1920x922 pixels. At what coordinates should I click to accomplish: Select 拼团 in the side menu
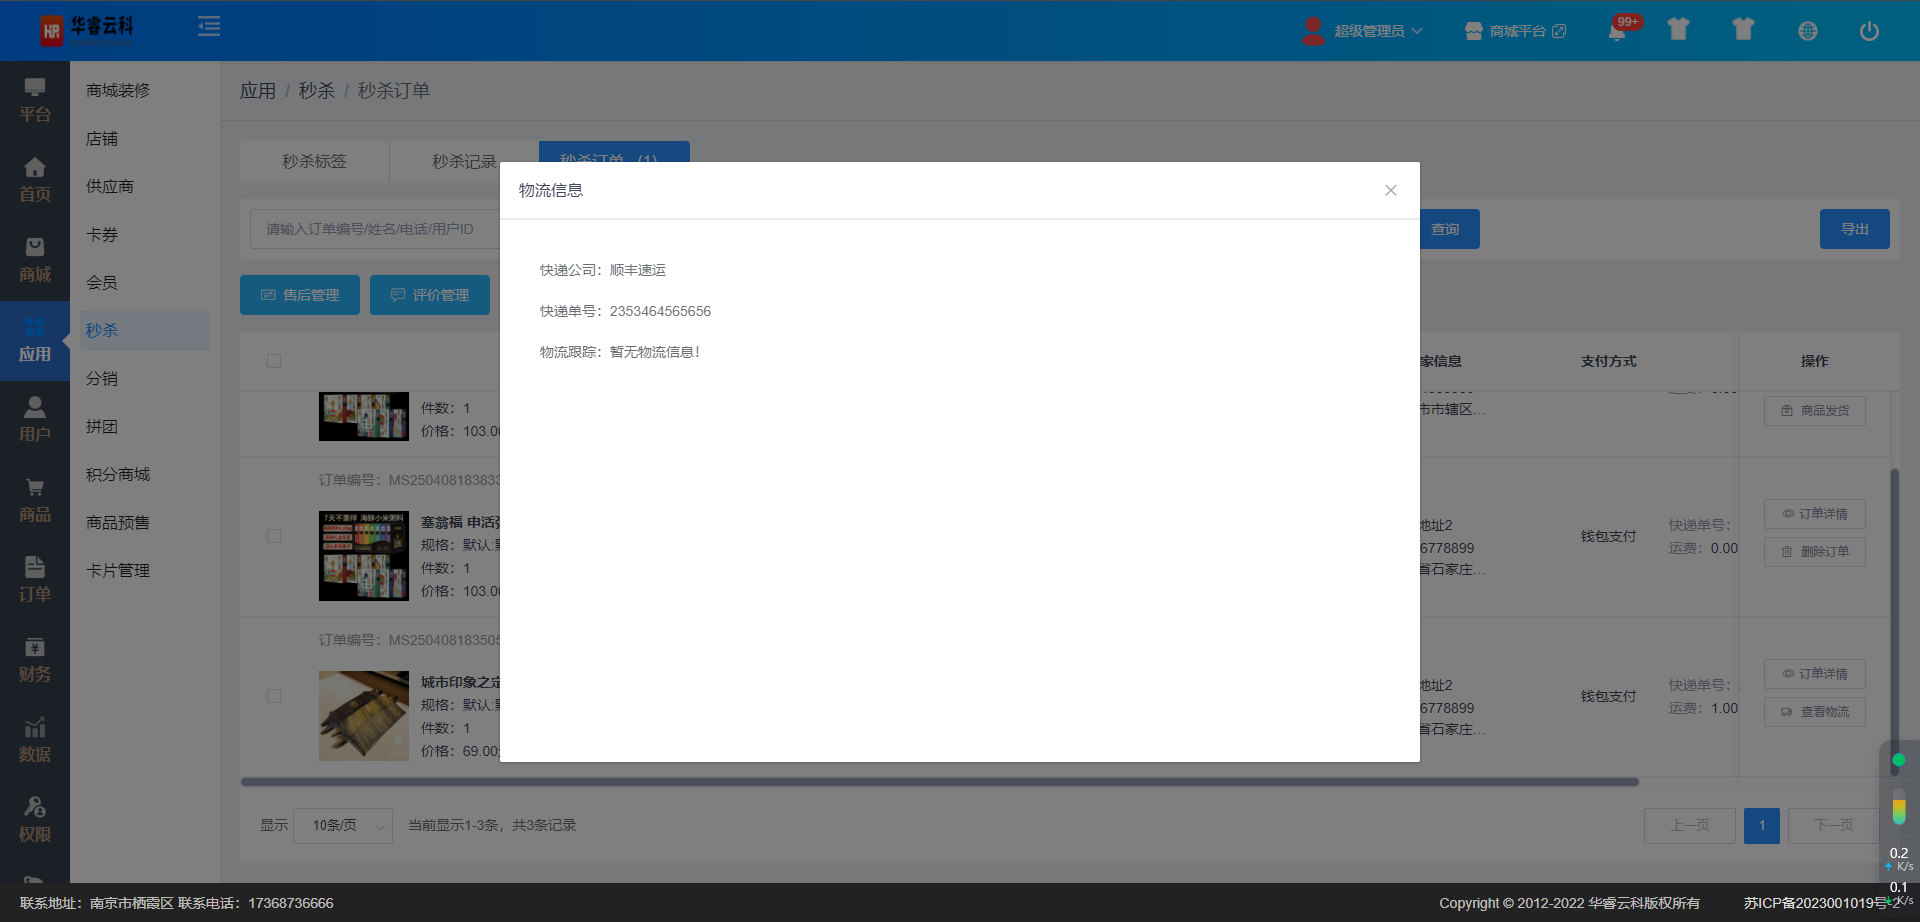[x=102, y=426]
